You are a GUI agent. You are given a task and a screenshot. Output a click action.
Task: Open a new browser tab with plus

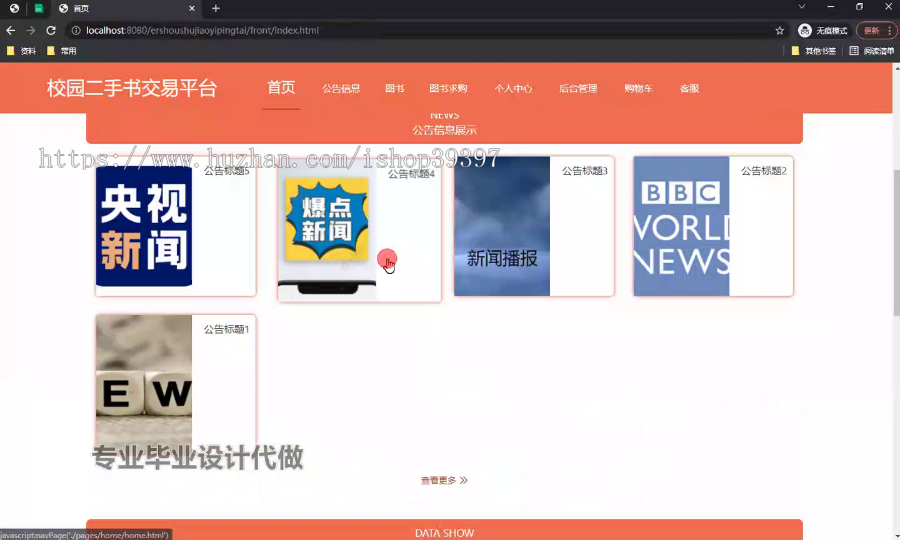(216, 8)
